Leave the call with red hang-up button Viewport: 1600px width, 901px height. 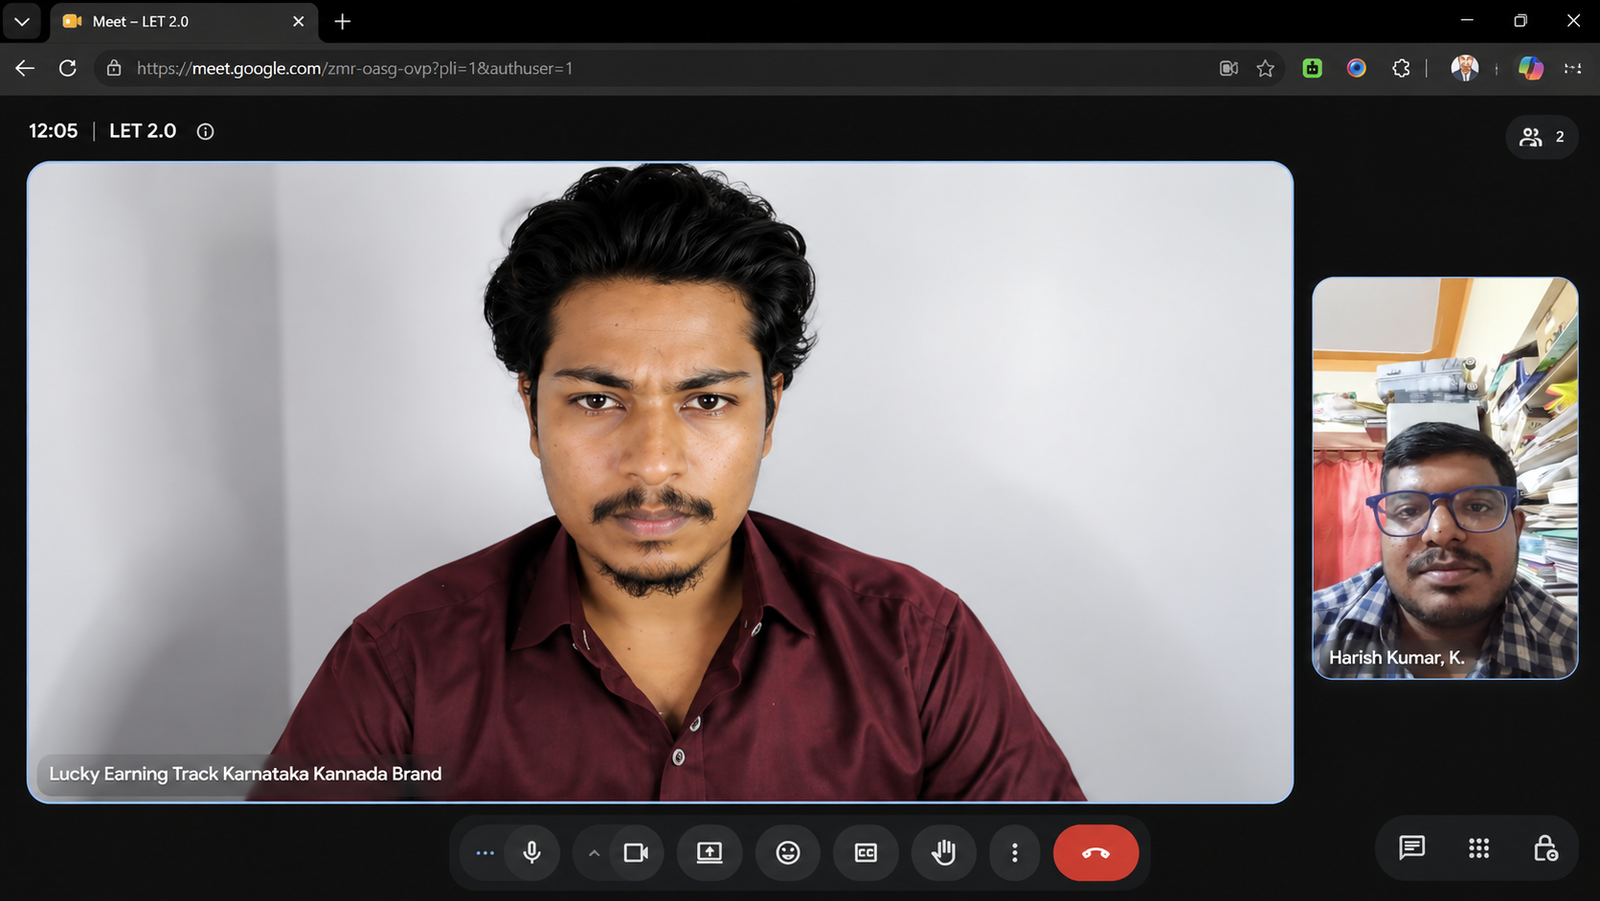[x=1096, y=853]
